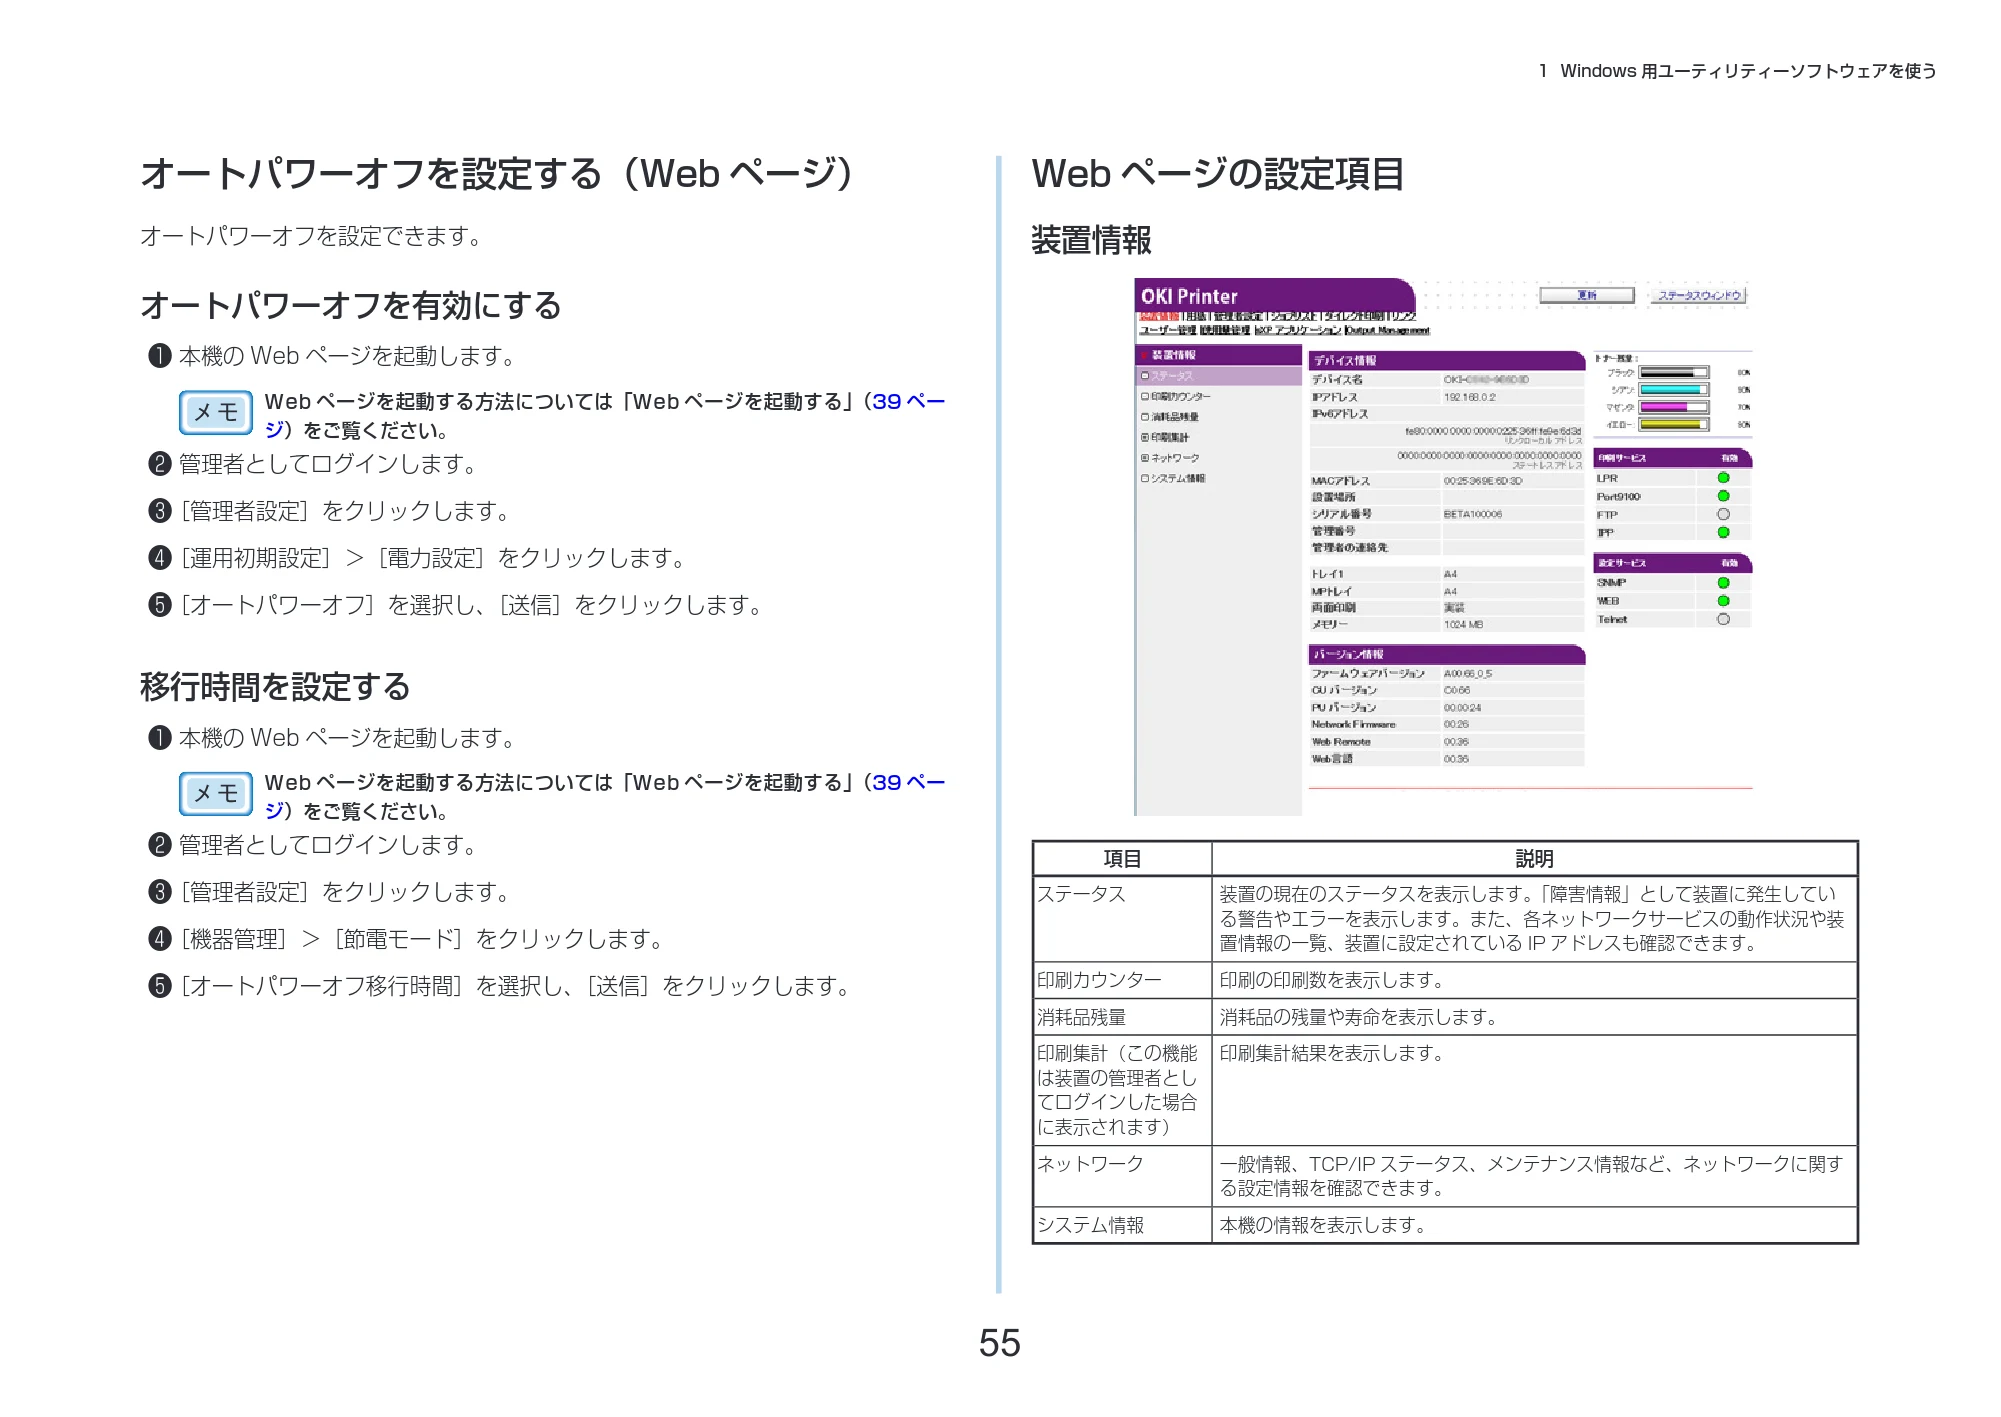The width and height of the screenshot is (2001, 1417).
Task: Open the Output Management menu link
Action: coord(1387,330)
